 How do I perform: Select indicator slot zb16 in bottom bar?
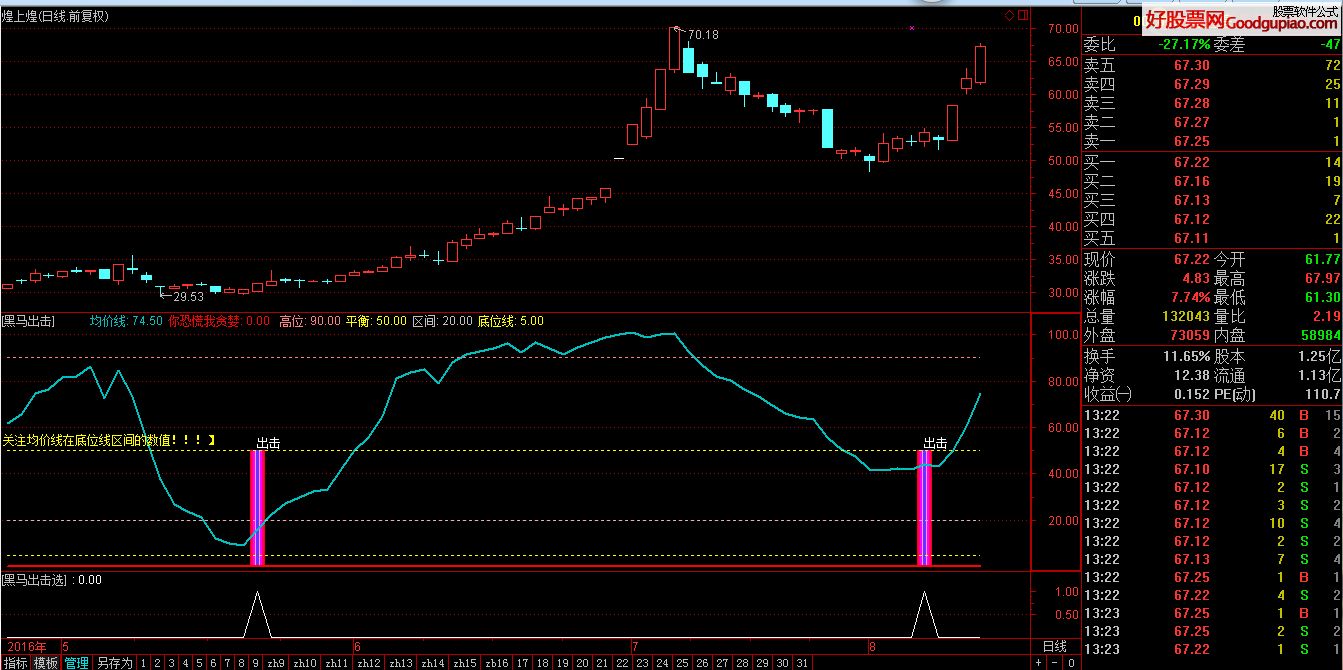pyautogui.click(x=496, y=662)
